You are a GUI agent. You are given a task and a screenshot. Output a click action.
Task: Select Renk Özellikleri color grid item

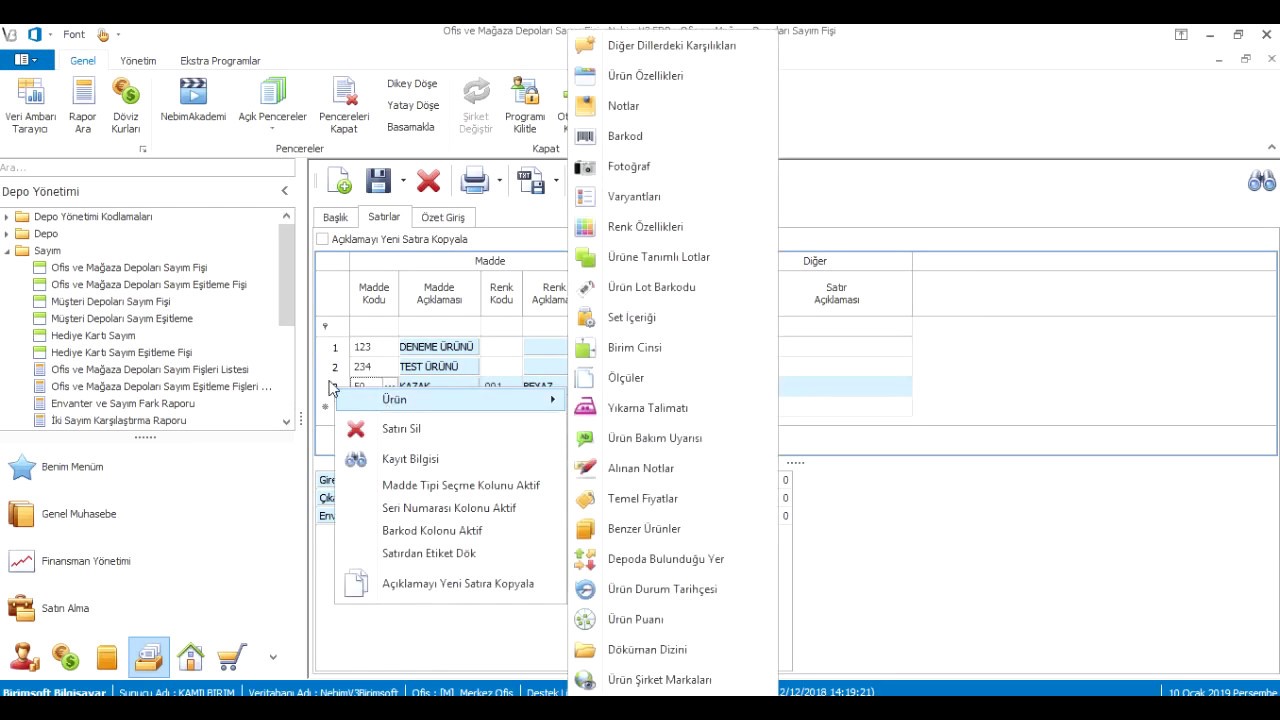645,227
